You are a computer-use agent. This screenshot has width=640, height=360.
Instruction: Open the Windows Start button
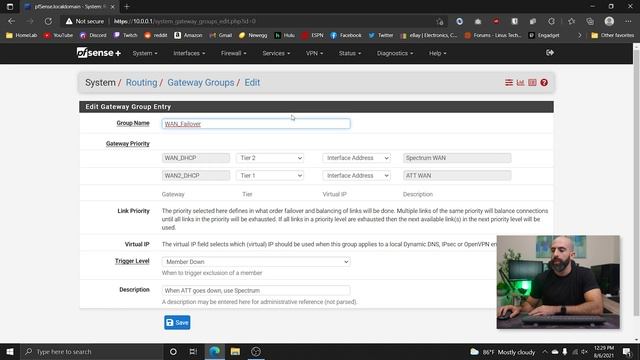click(x=10, y=351)
